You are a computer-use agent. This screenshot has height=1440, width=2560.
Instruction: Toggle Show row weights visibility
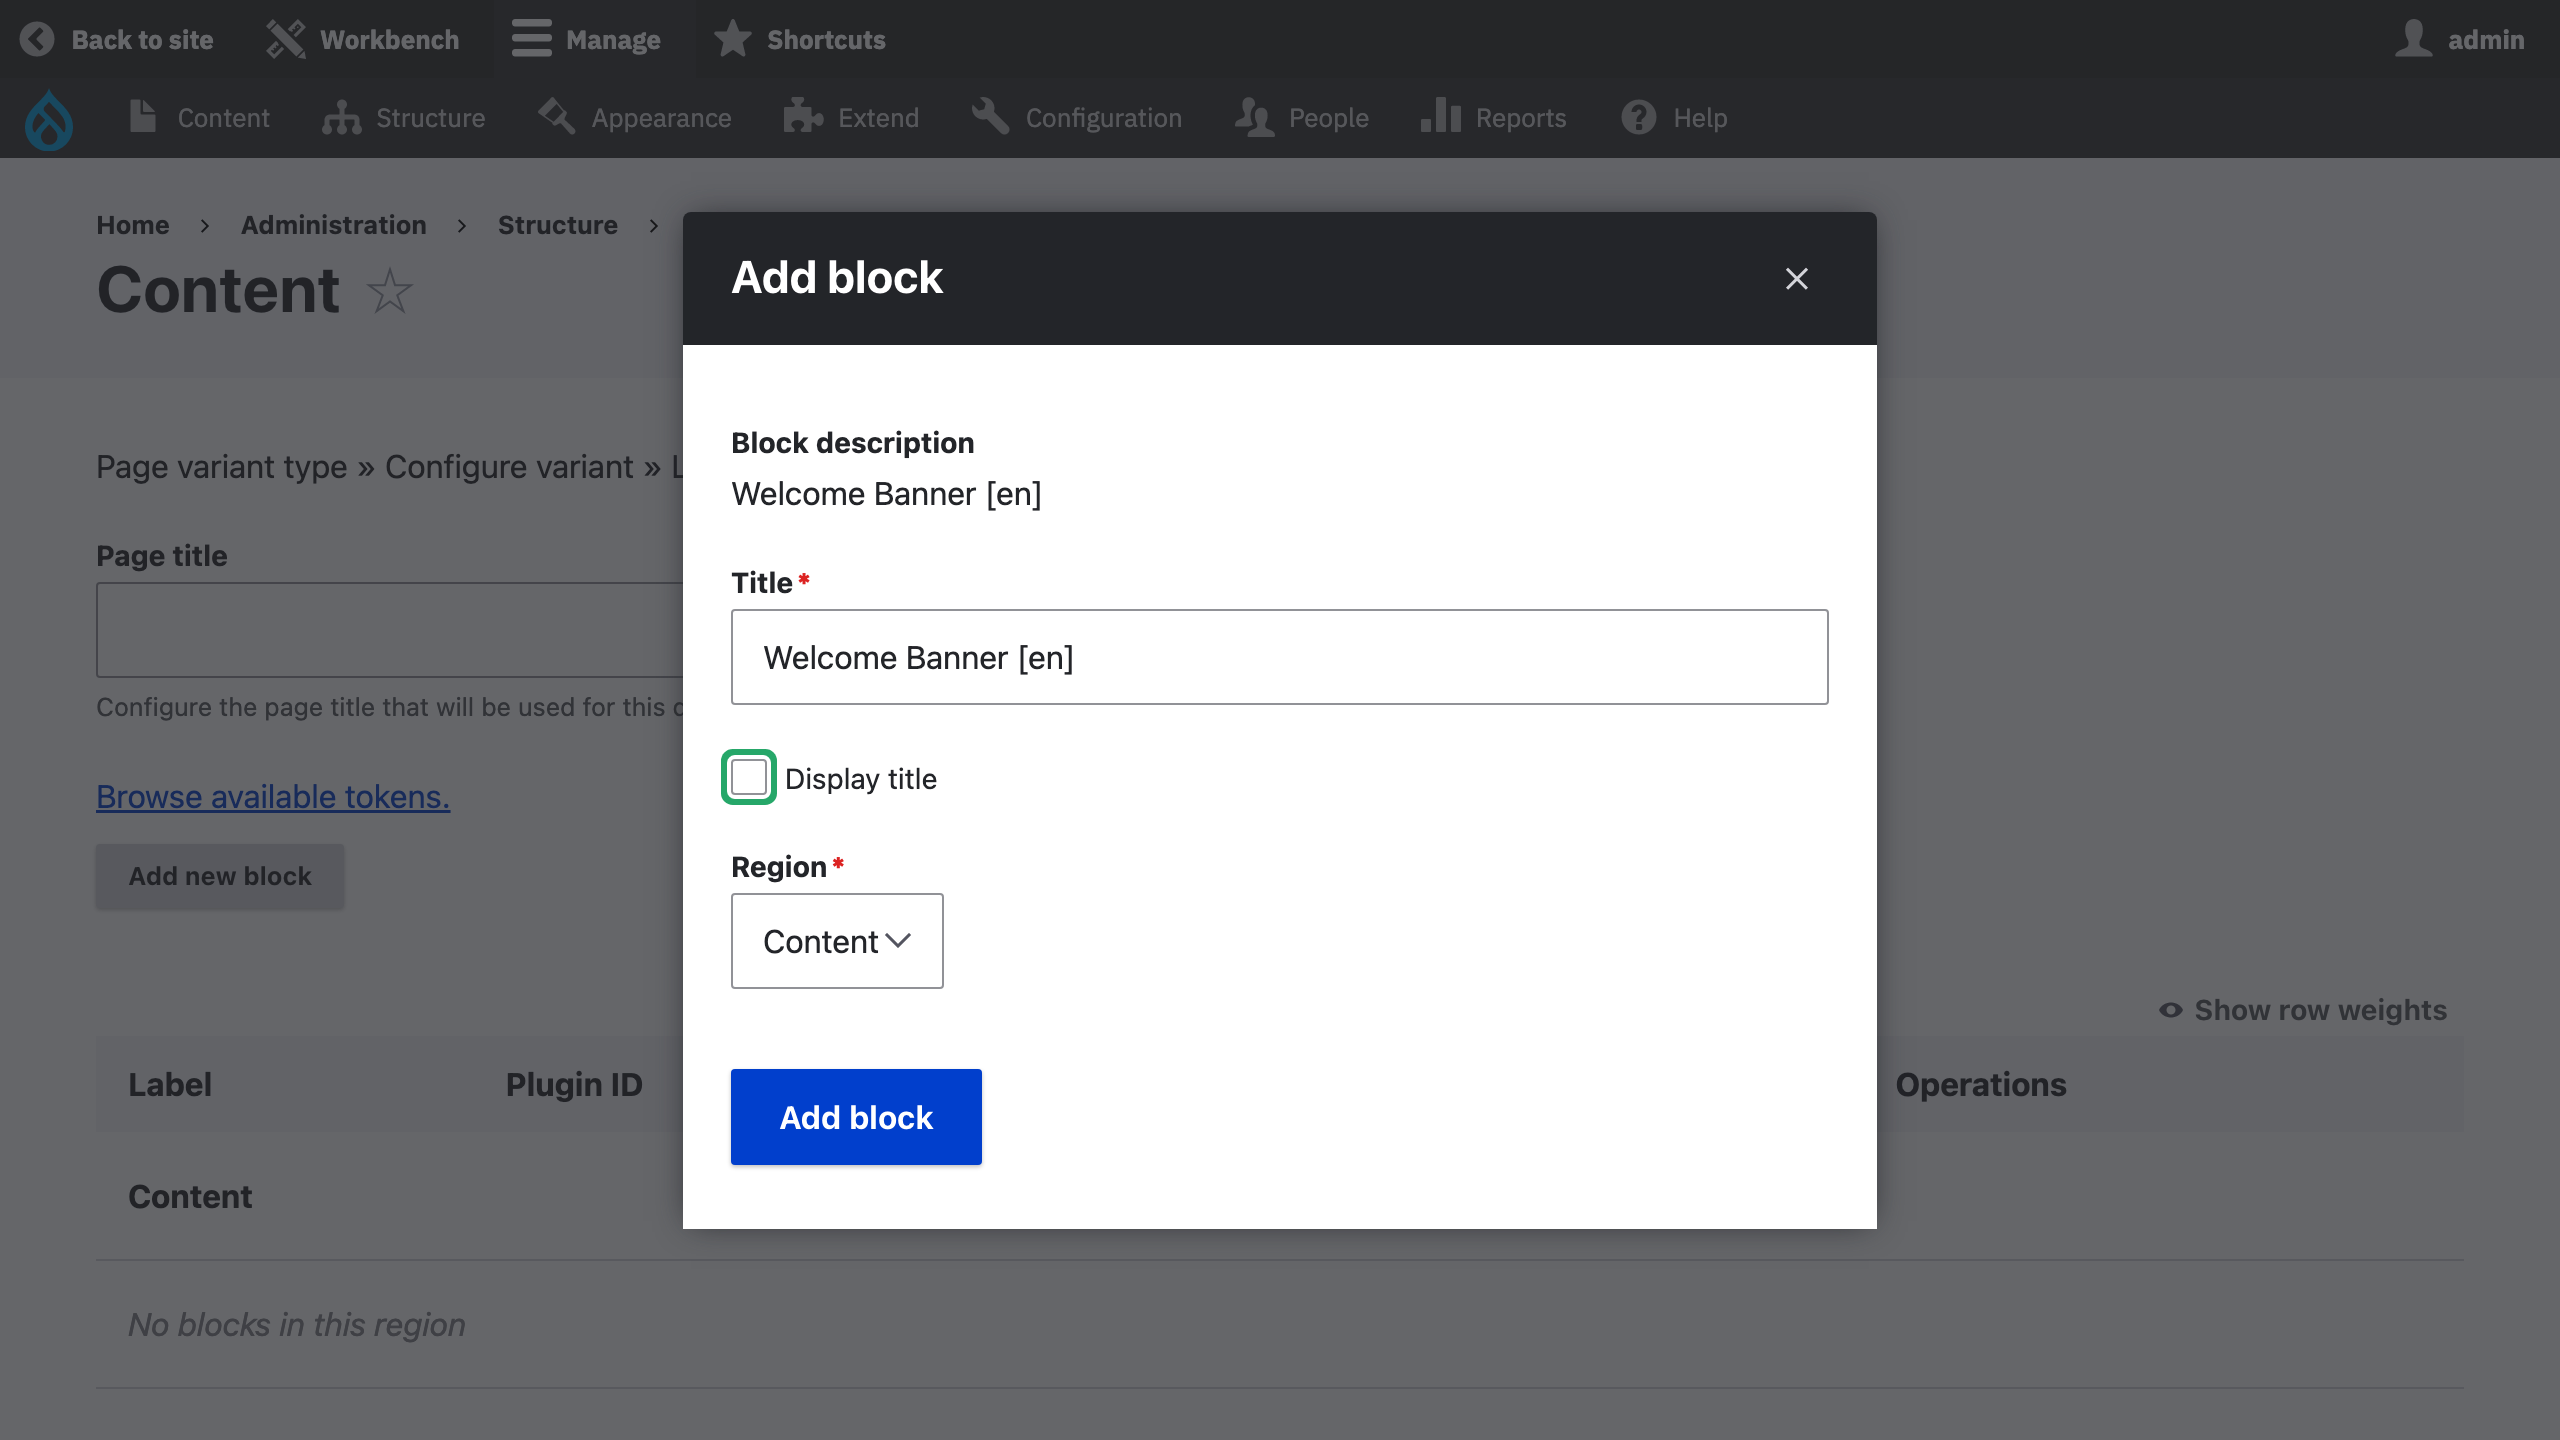pos(2302,1010)
